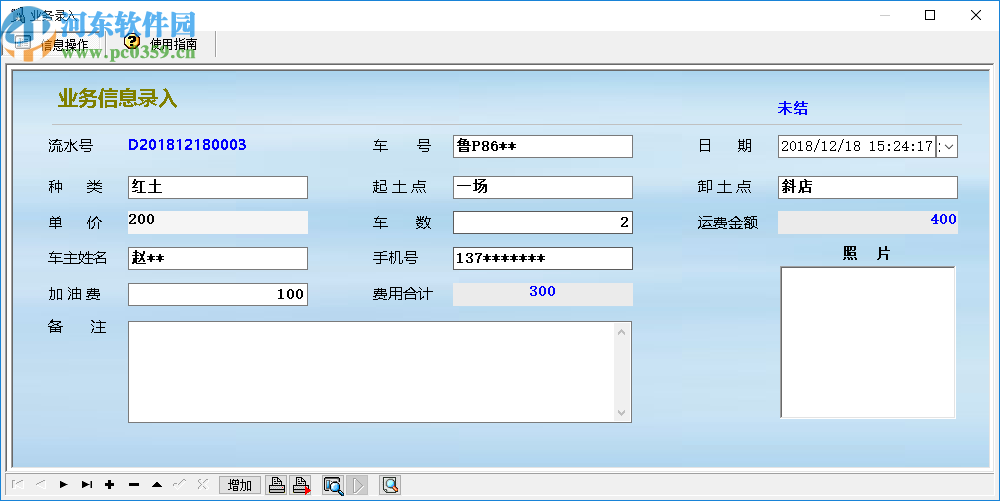The height and width of the screenshot is (501, 1000).
Task: Click the 起土点 input field
Action: pos(543,187)
